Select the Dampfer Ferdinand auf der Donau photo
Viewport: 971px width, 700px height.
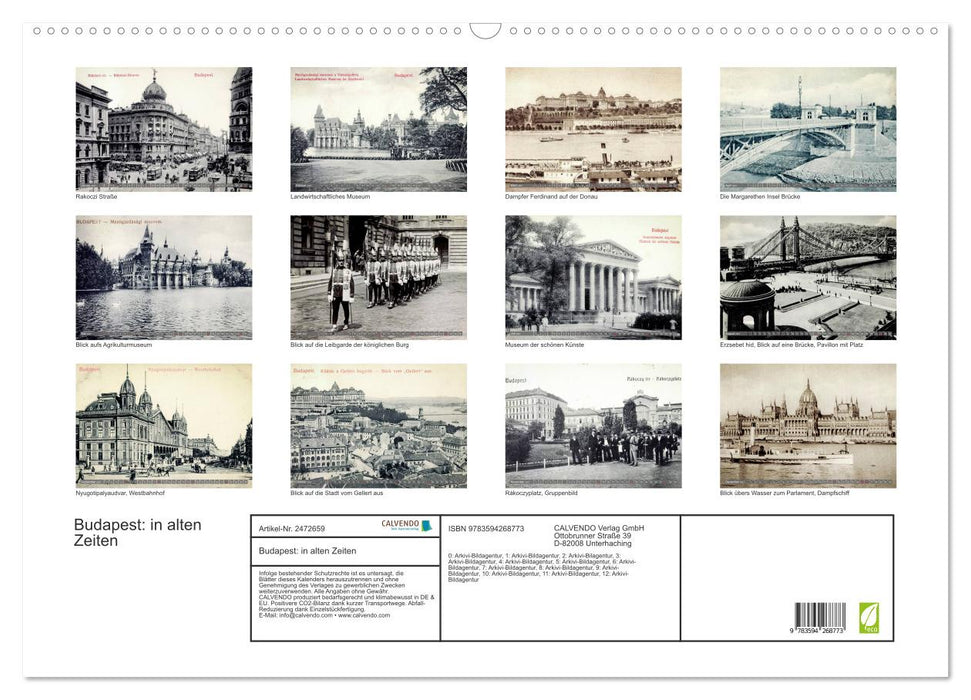tap(593, 129)
